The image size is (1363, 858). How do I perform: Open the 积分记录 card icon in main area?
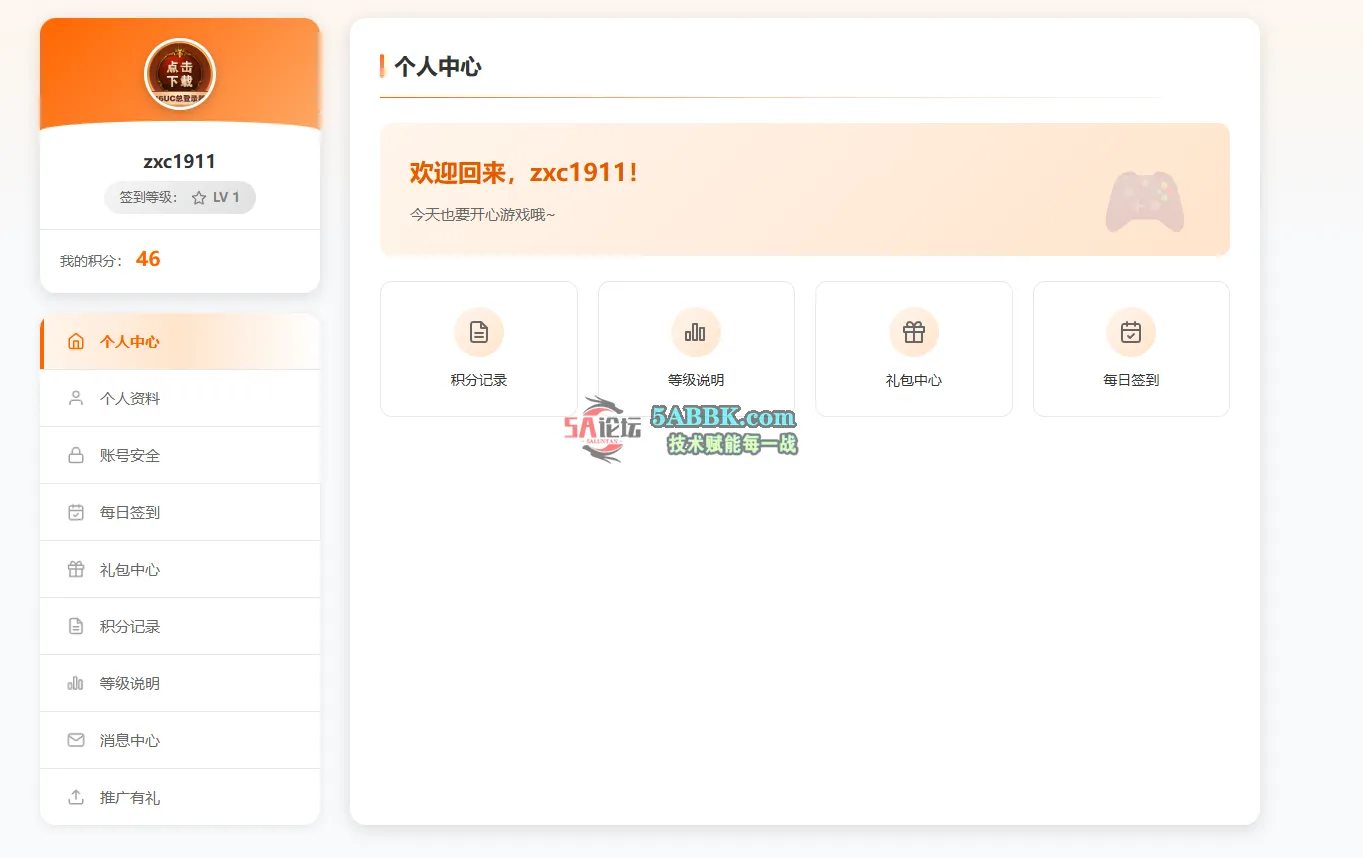[479, 332]
